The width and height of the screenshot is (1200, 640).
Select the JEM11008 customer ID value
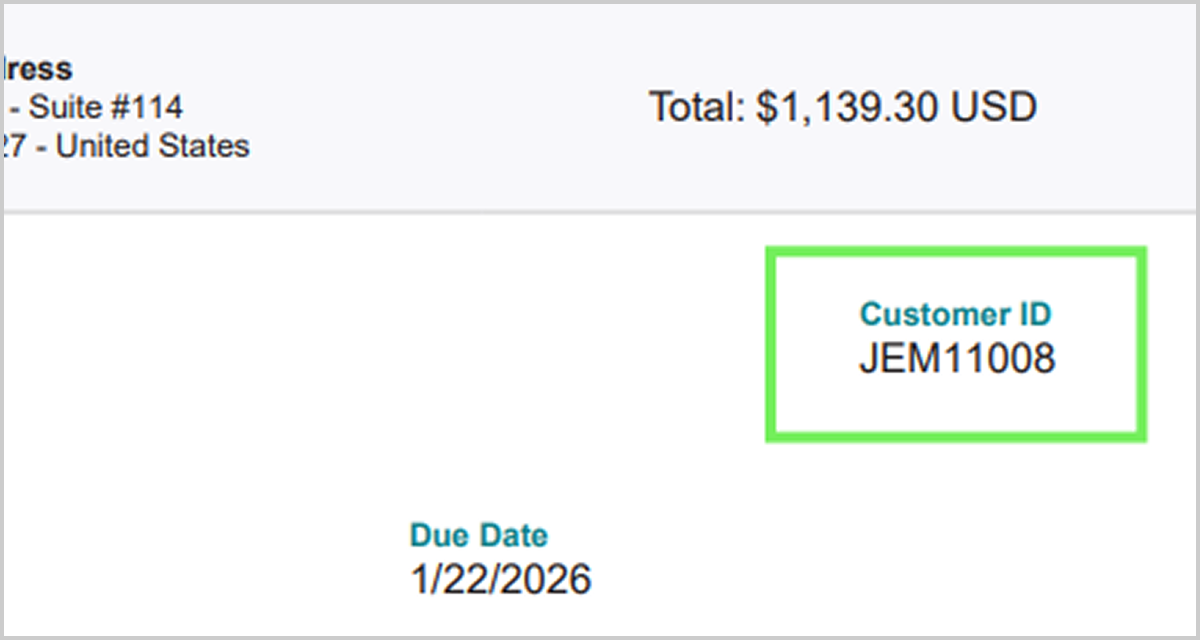pyautogui.click(x=956, y=358)
